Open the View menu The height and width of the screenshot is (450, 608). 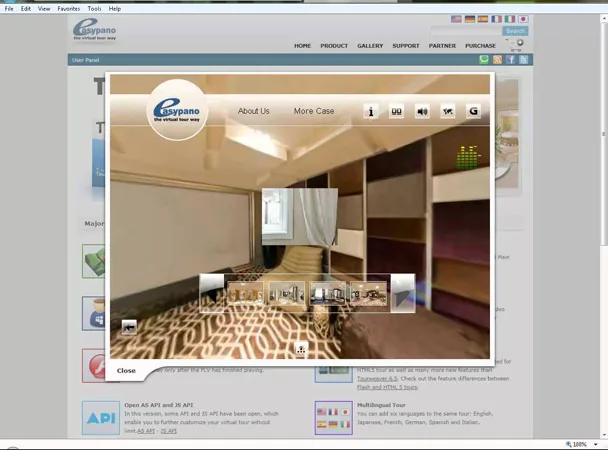click(44, 9)
